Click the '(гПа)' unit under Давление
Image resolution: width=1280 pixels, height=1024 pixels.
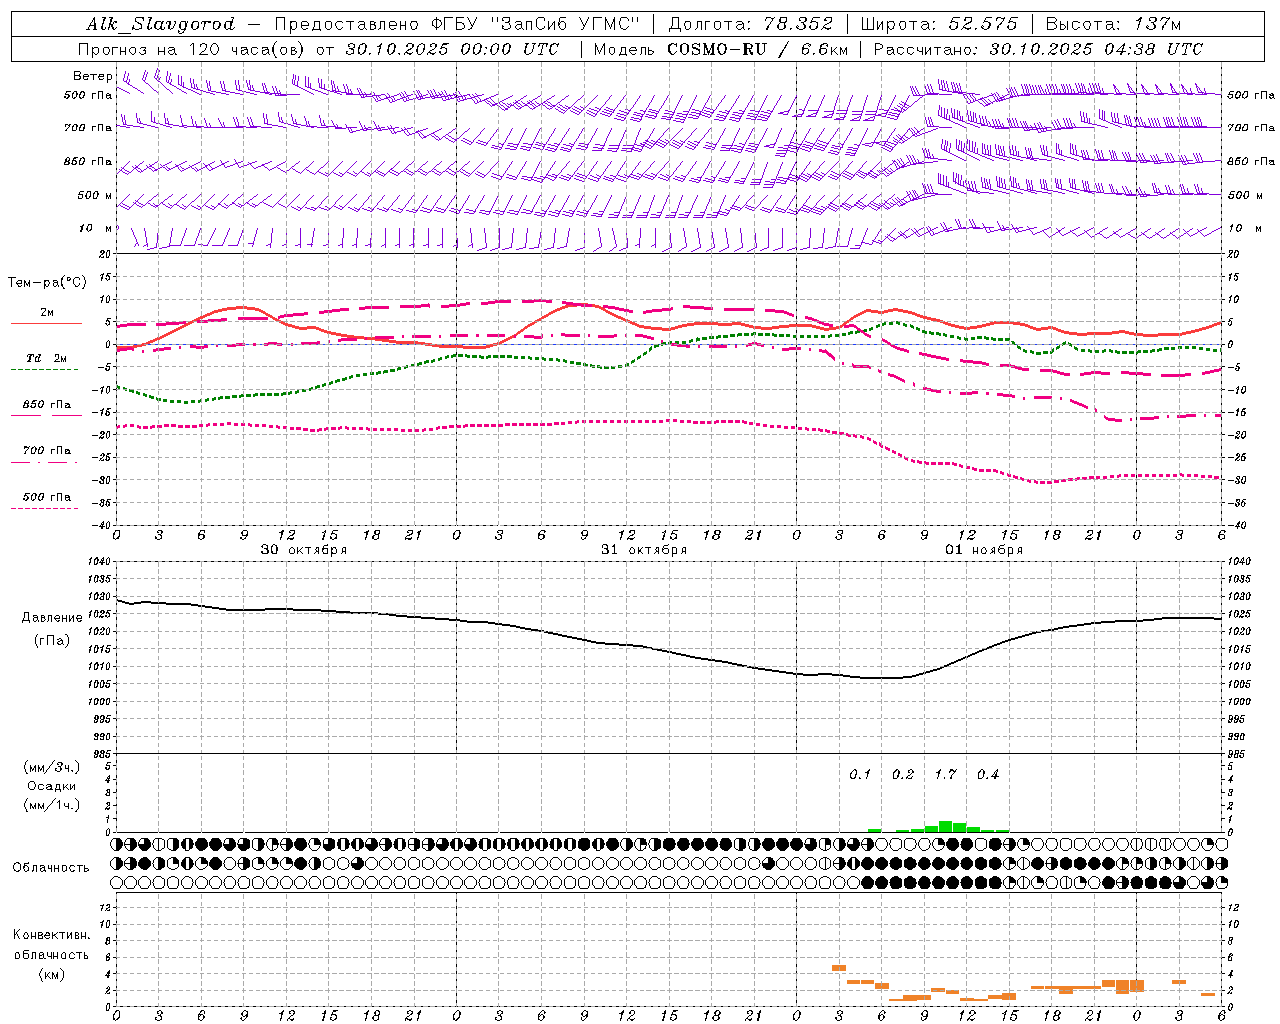point(50,641)
